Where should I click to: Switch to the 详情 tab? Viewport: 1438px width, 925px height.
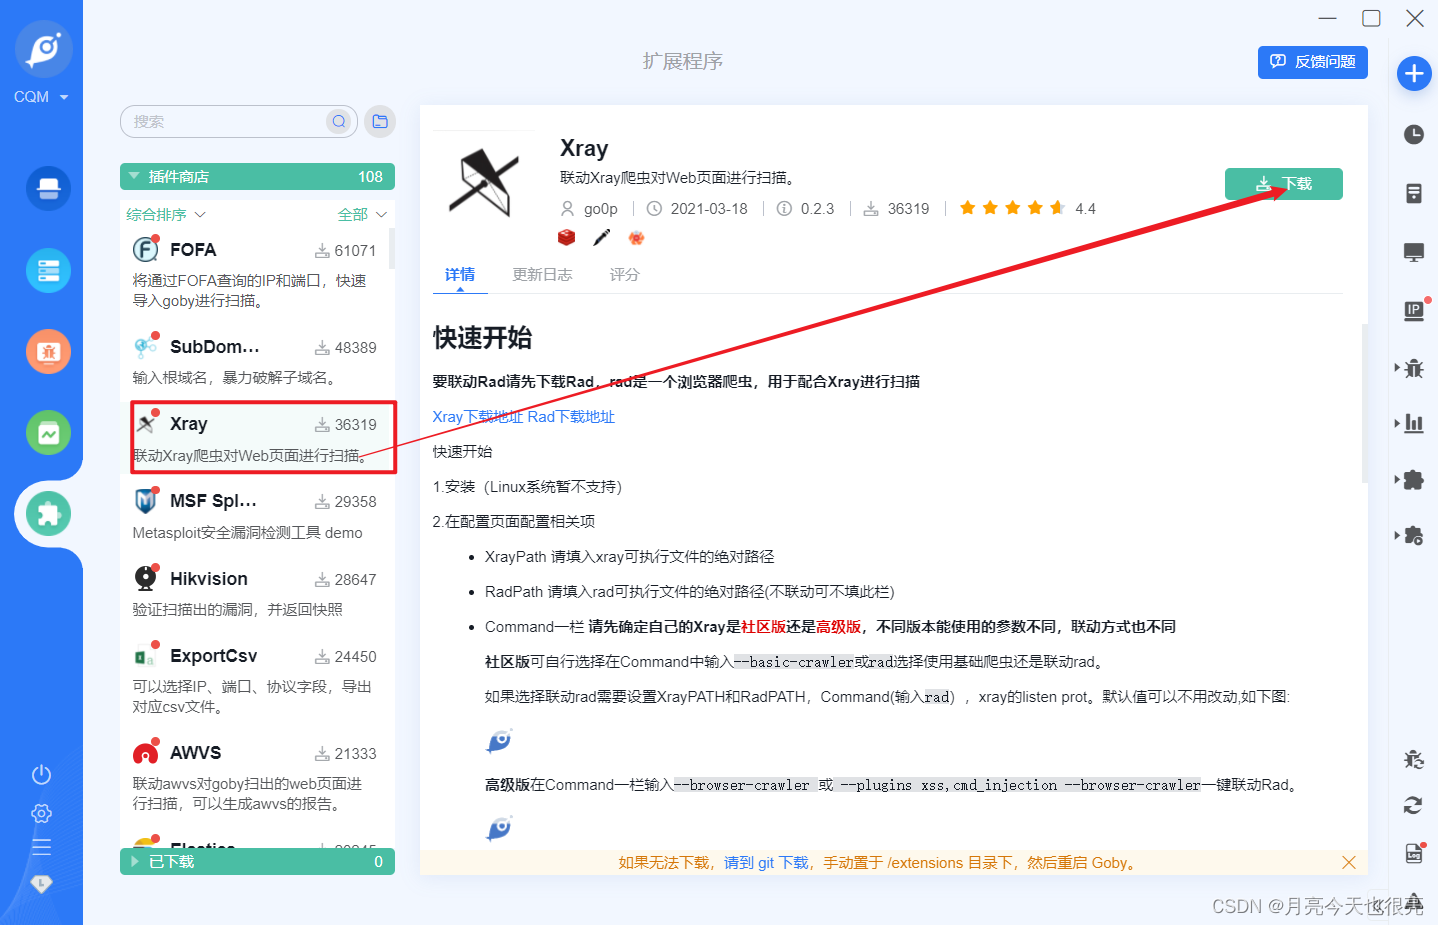(460, 275)
